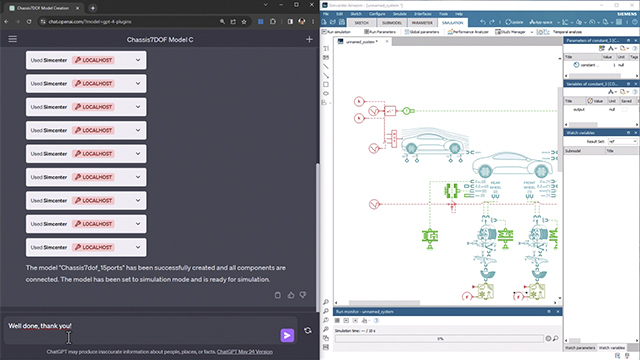Open font dropdown in Variables panel toolbar
Image resolution: width=640 pixels, height=360 pixels.
[612, 92]
